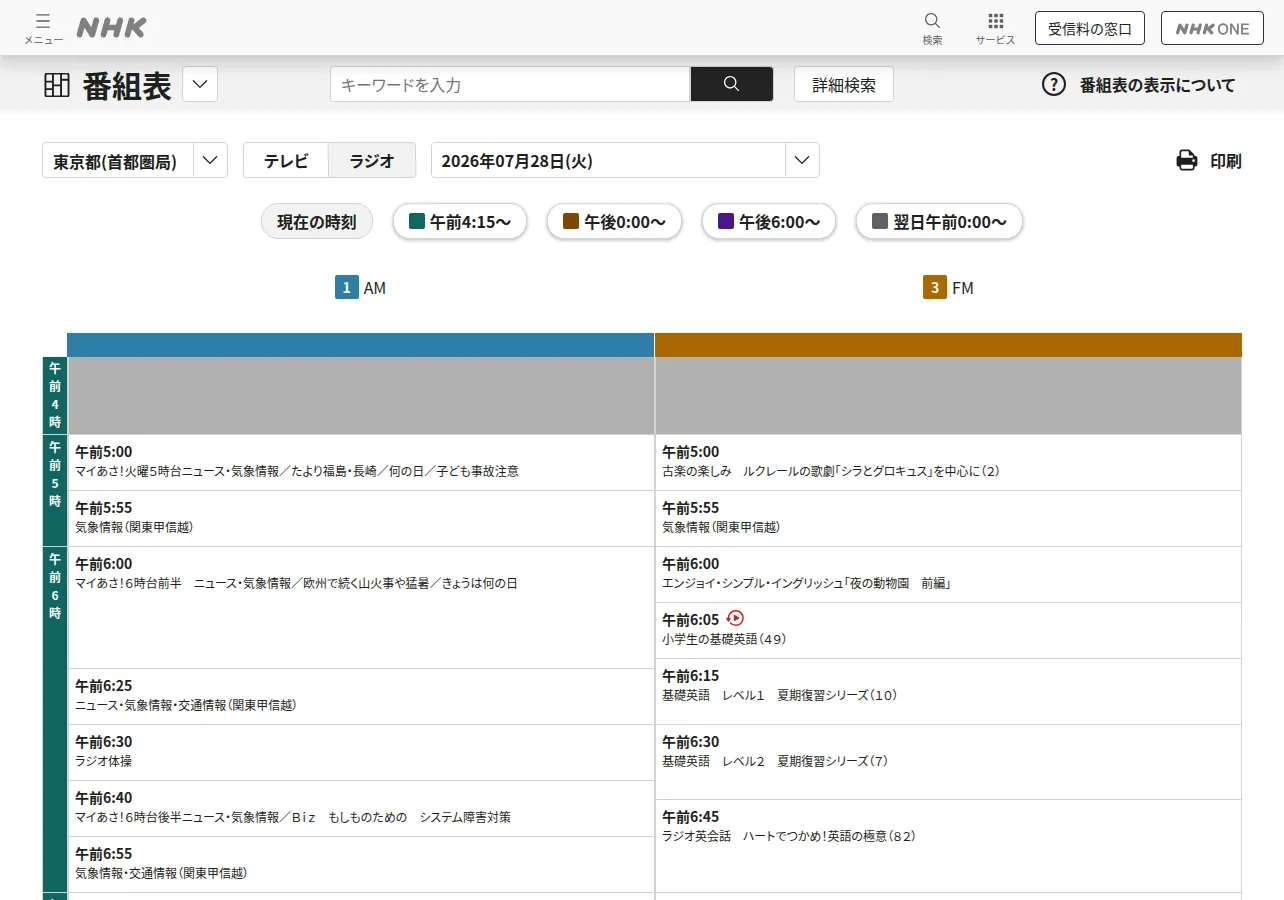Click the 番組表 grid icon beside title

point(57,85)
